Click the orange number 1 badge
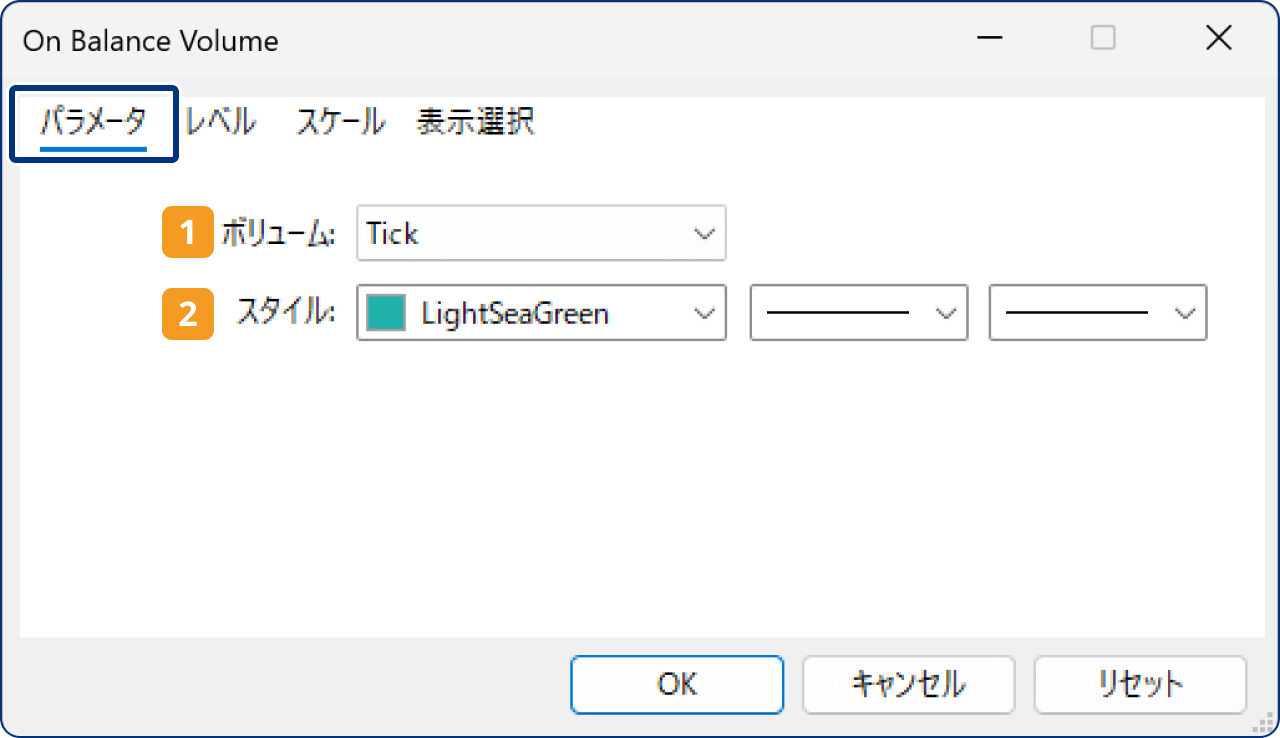The width and height of the screenshot is (1280, 738). tap(187, 231)
